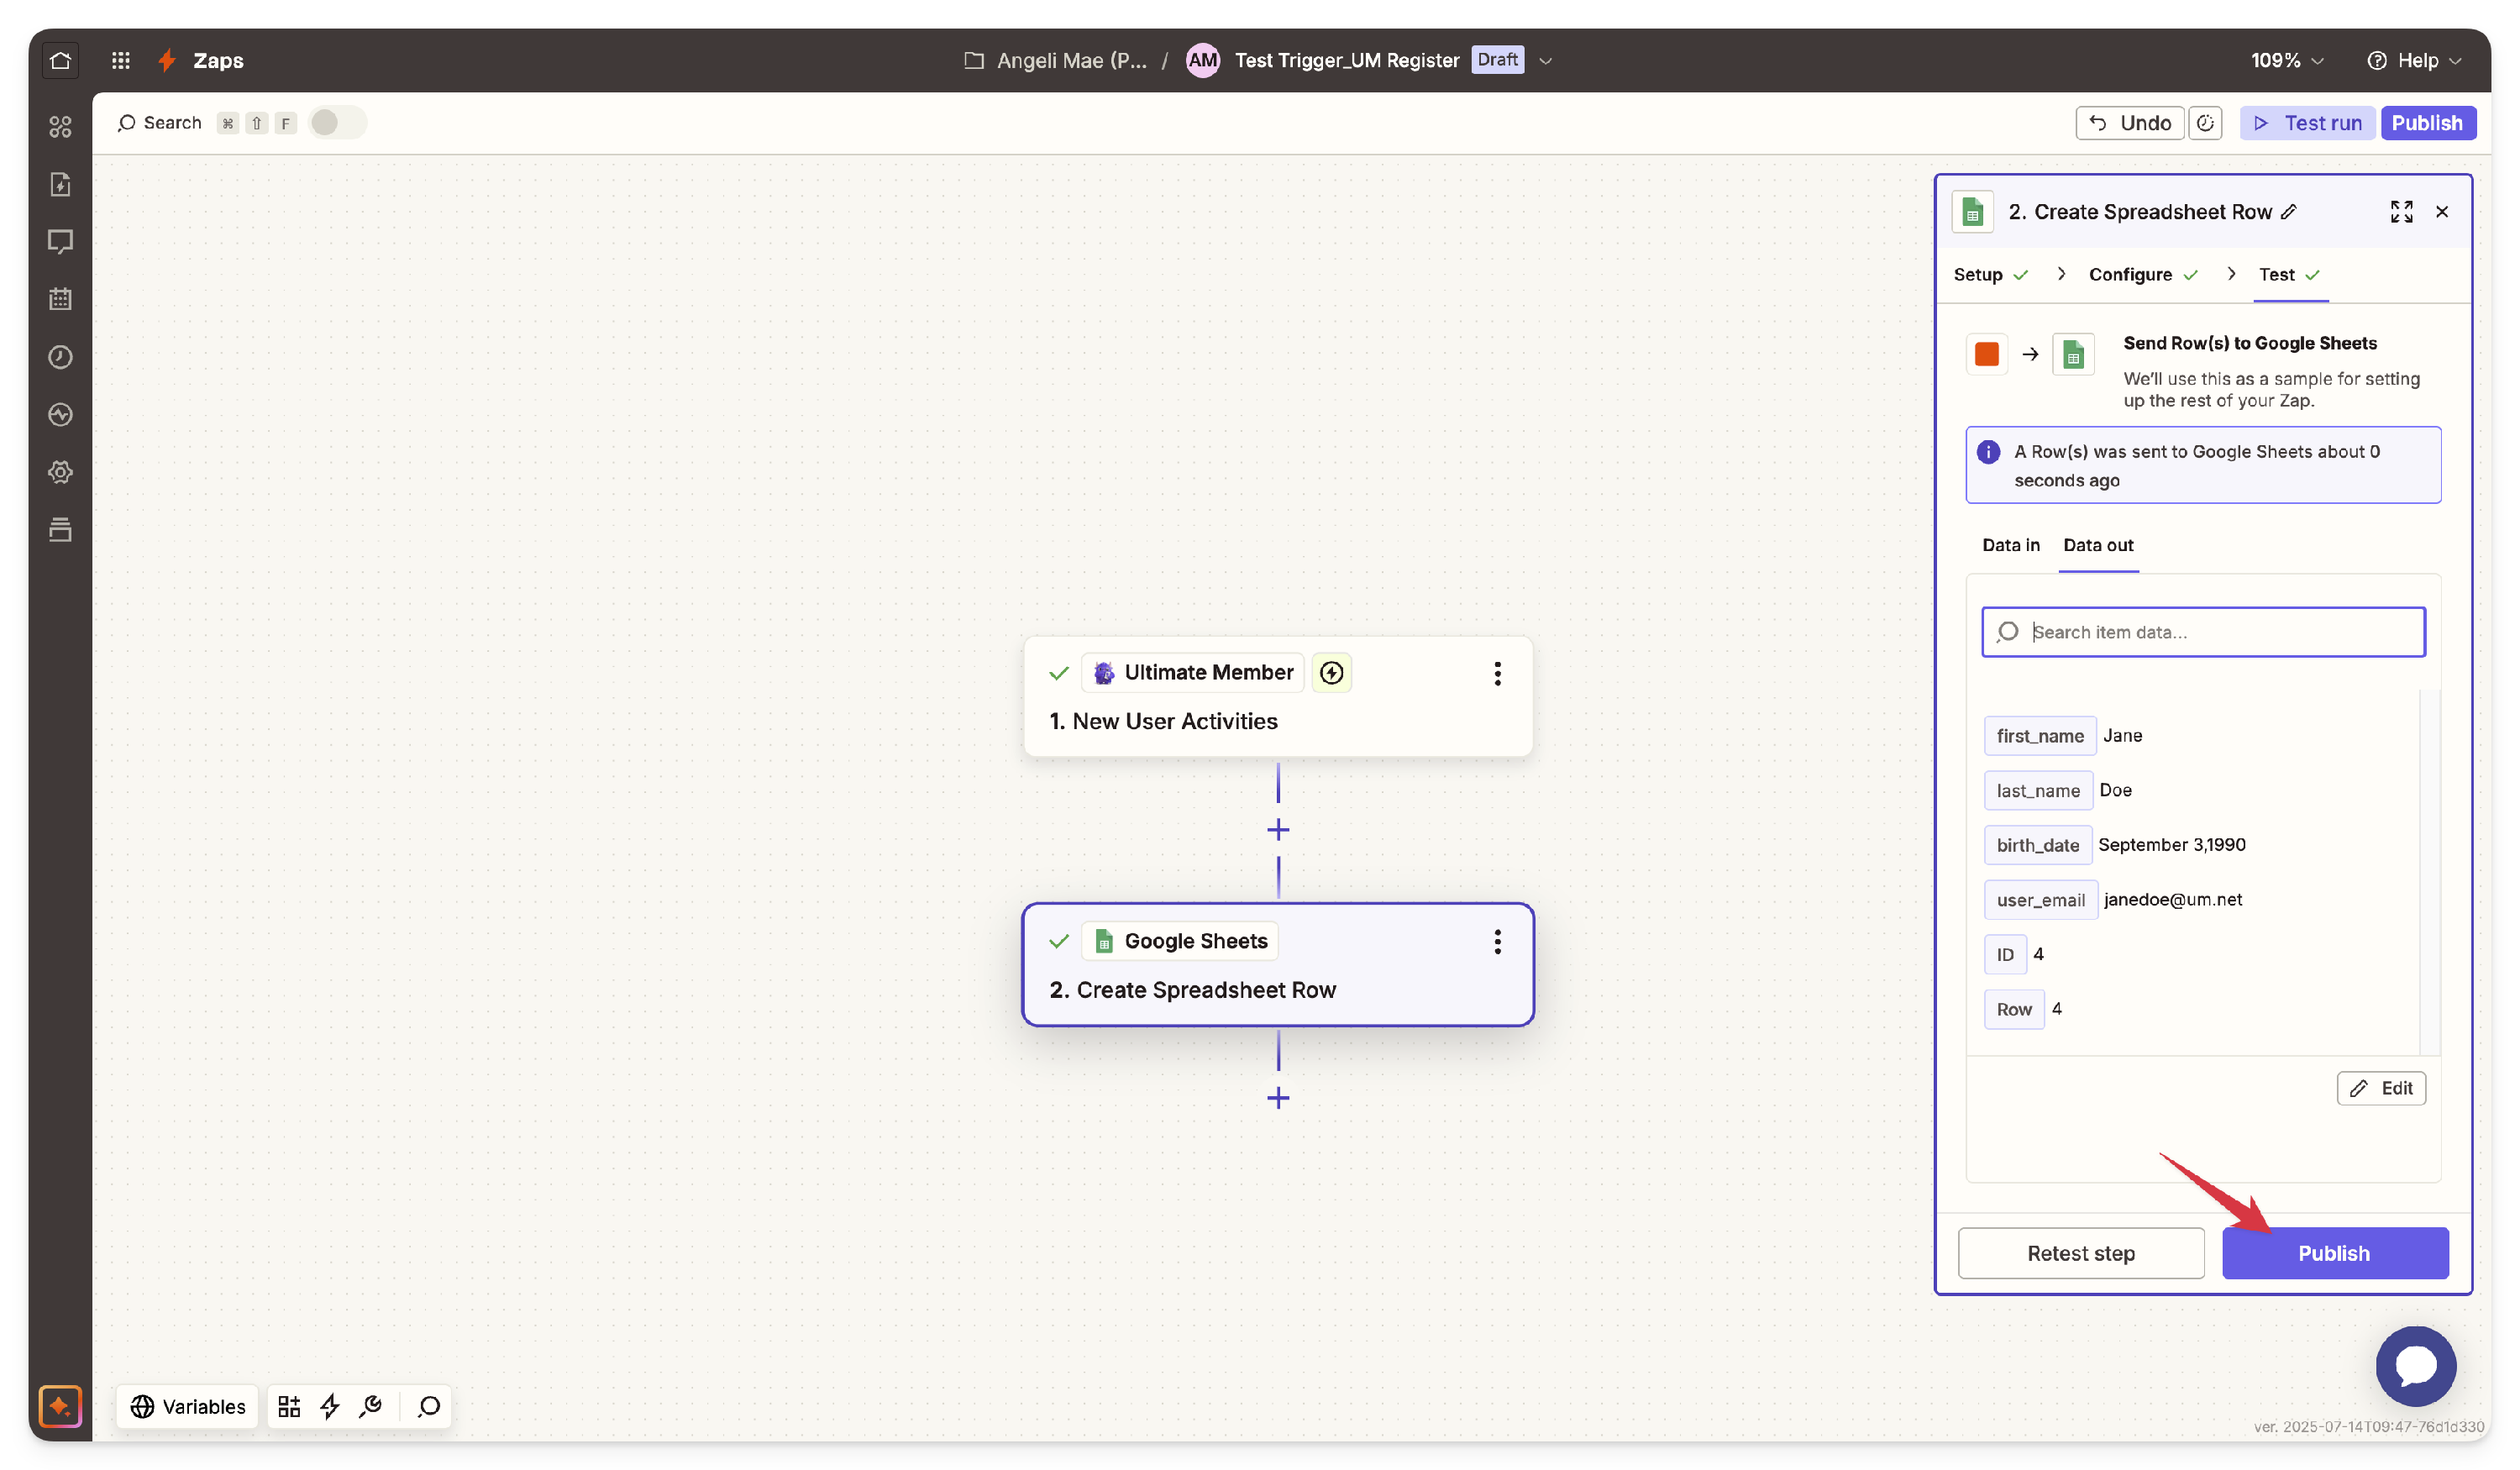Select the Test tab

[x=2289, y=274]
